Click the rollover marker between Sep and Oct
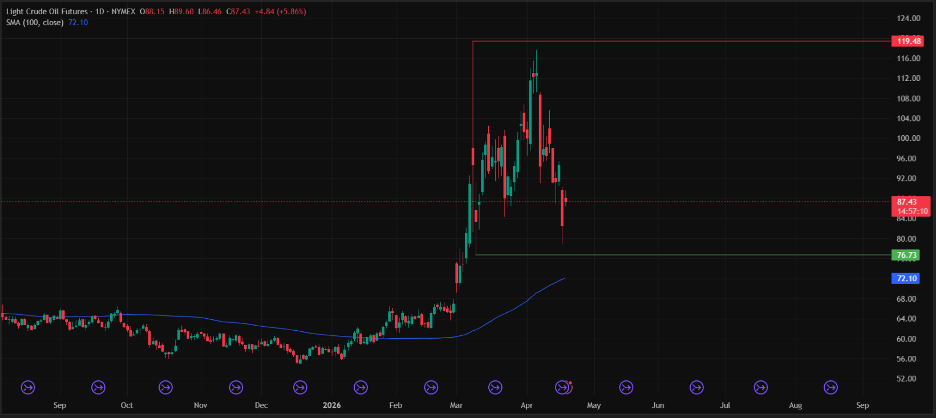Screen dimensions: 936x418 point(98,386)
